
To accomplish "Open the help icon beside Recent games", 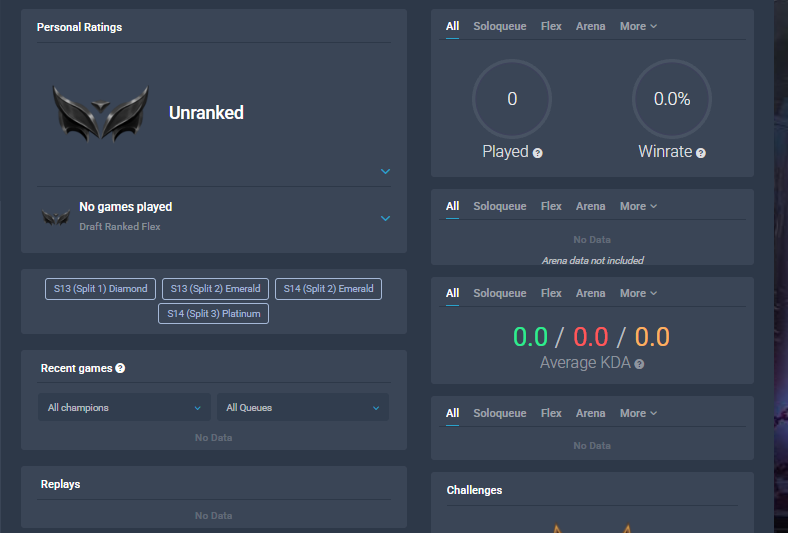I will (120, 368).
